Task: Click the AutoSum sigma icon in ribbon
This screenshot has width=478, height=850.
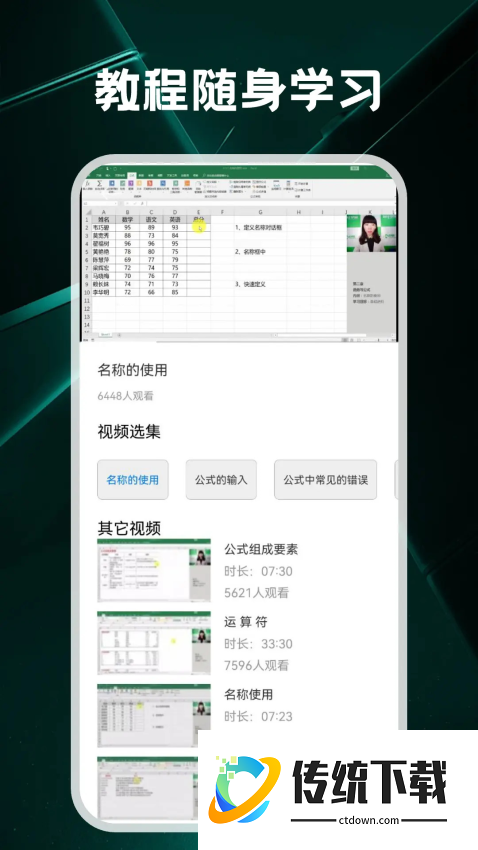Action: point(100,185)
